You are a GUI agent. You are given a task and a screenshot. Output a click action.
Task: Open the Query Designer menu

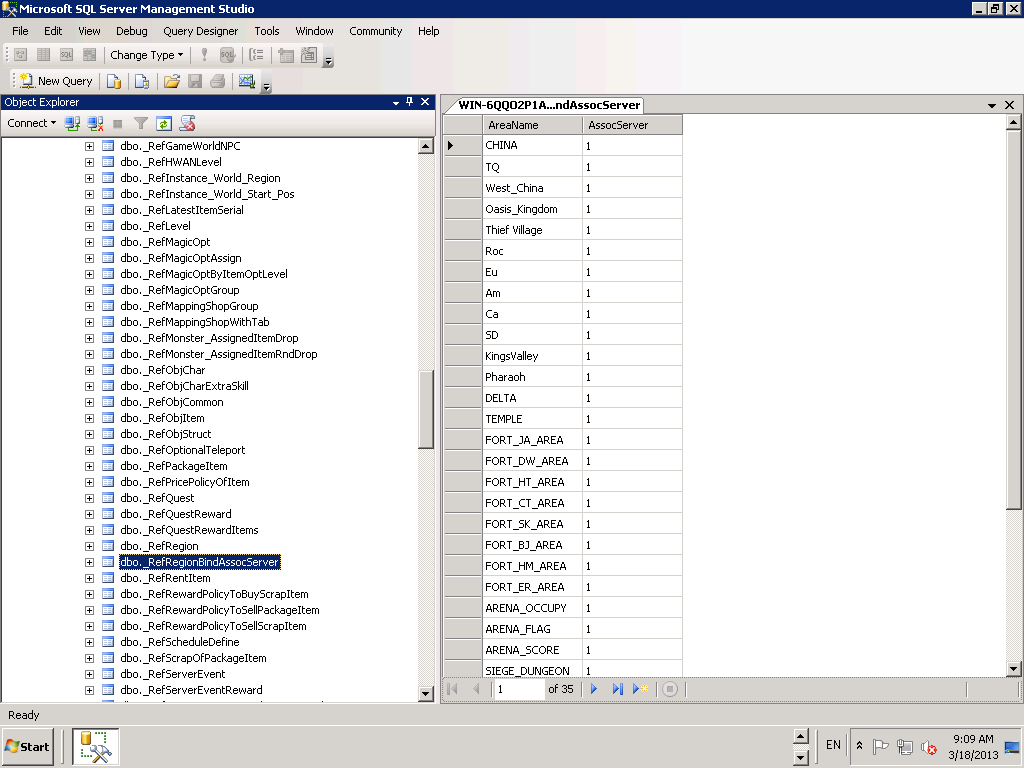(200, 31)
